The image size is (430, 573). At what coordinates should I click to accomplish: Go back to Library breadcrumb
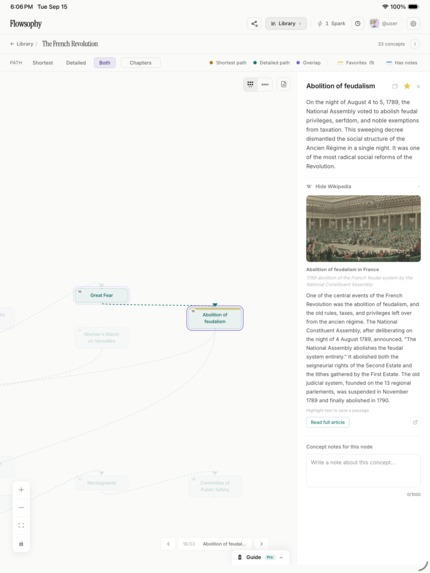22,44
